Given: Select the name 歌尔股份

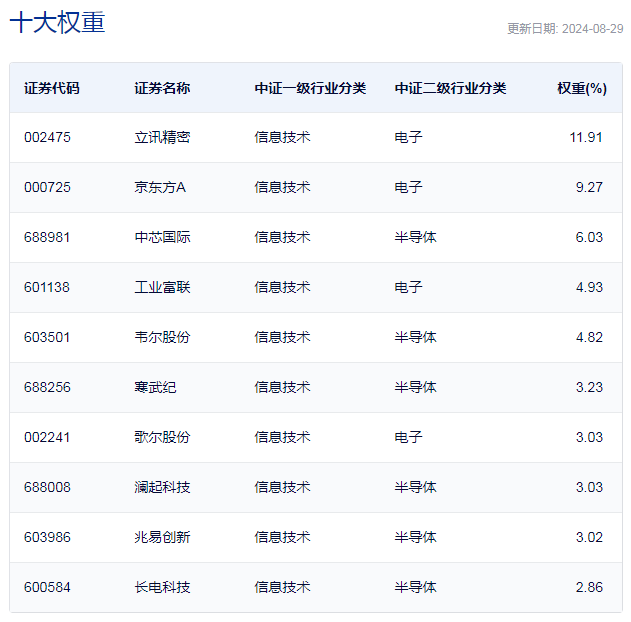Looking at the screenshot, I should pos(162,437).
